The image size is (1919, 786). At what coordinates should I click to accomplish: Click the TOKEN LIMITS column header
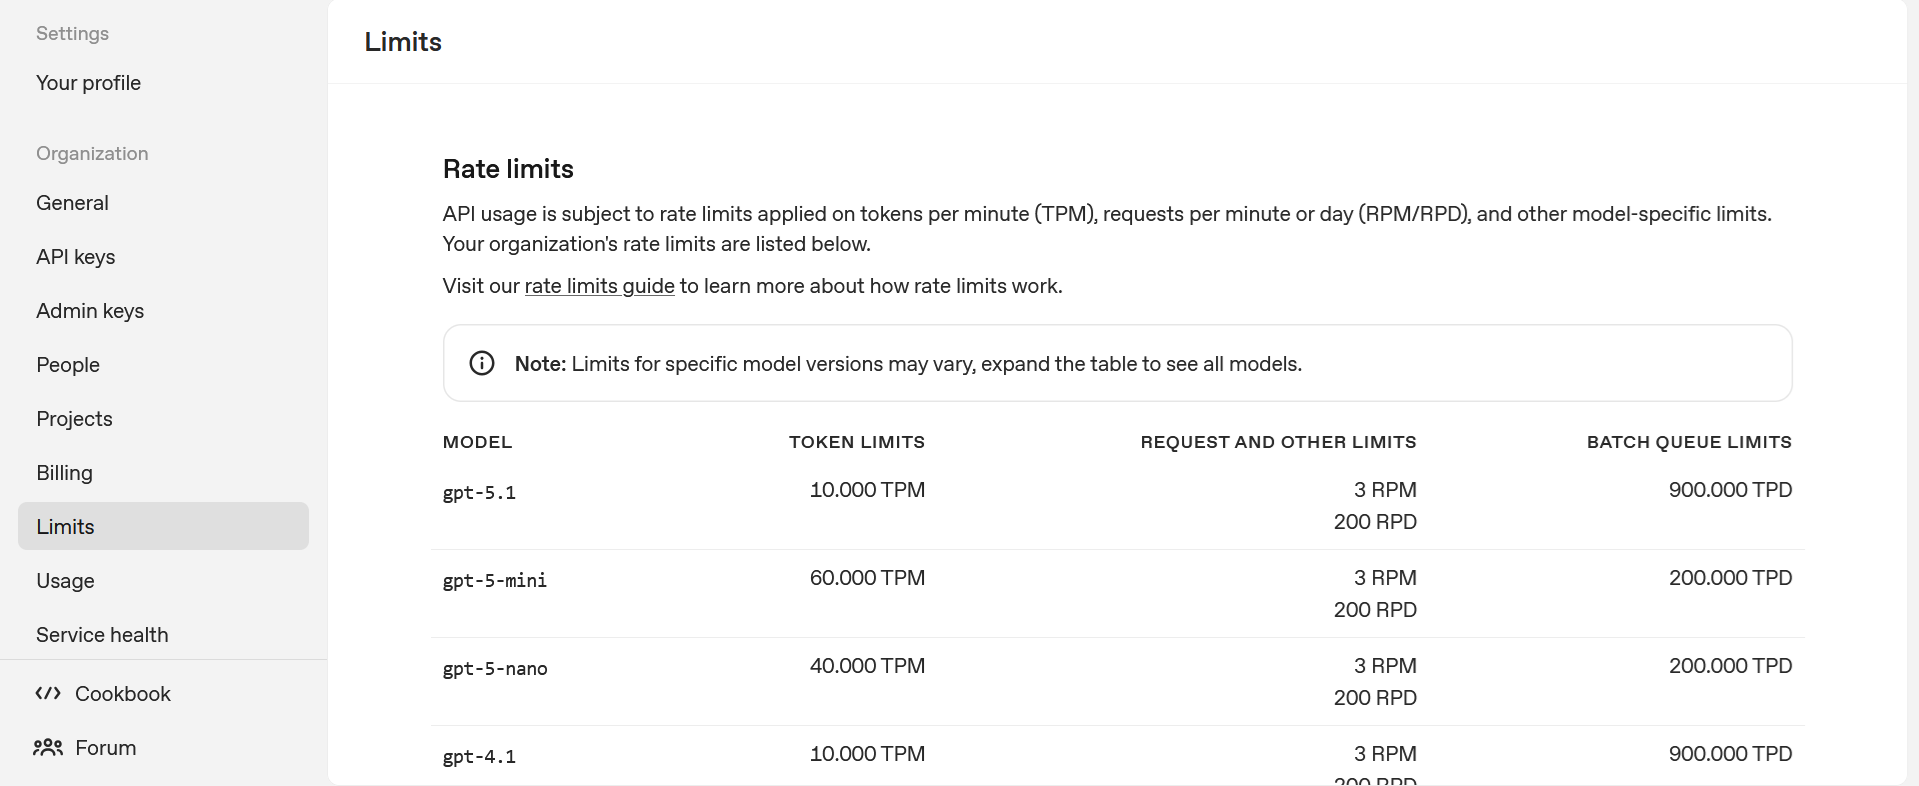pyautogui.click(x=857, y=442)
